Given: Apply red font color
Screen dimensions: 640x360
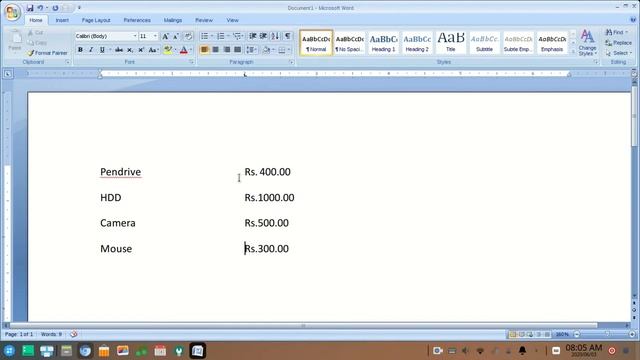Looking at the screenshot, I should (x=184, y=50).
